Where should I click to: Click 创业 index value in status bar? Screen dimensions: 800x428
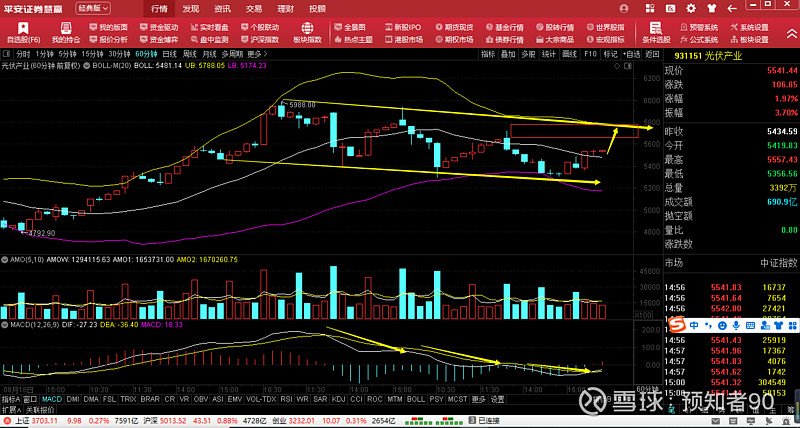pos(303,421)
